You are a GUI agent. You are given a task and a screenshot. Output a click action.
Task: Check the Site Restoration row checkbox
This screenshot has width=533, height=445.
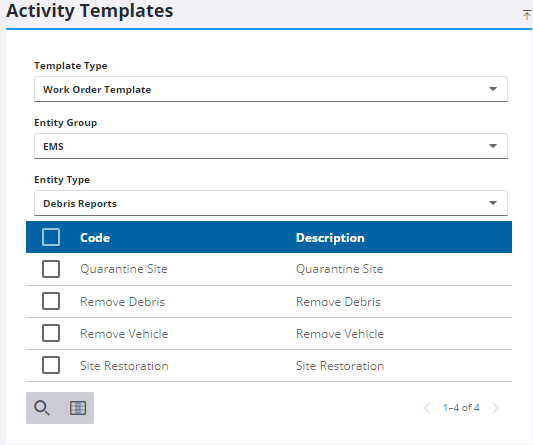click(x=51, y=365)
